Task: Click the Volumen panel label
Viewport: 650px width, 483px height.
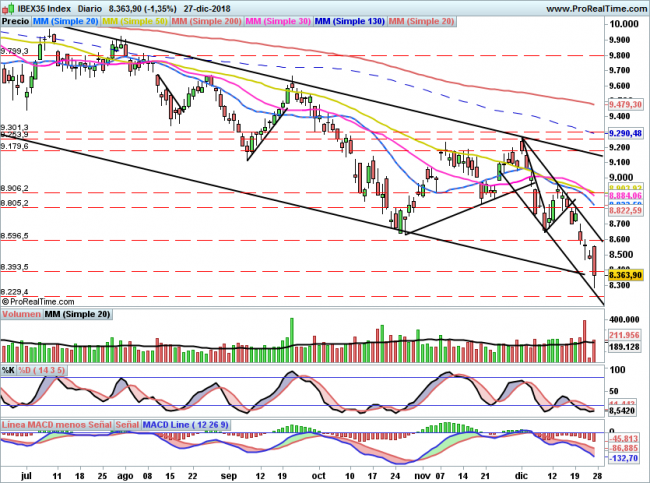Action: click(x=21, y=314)
